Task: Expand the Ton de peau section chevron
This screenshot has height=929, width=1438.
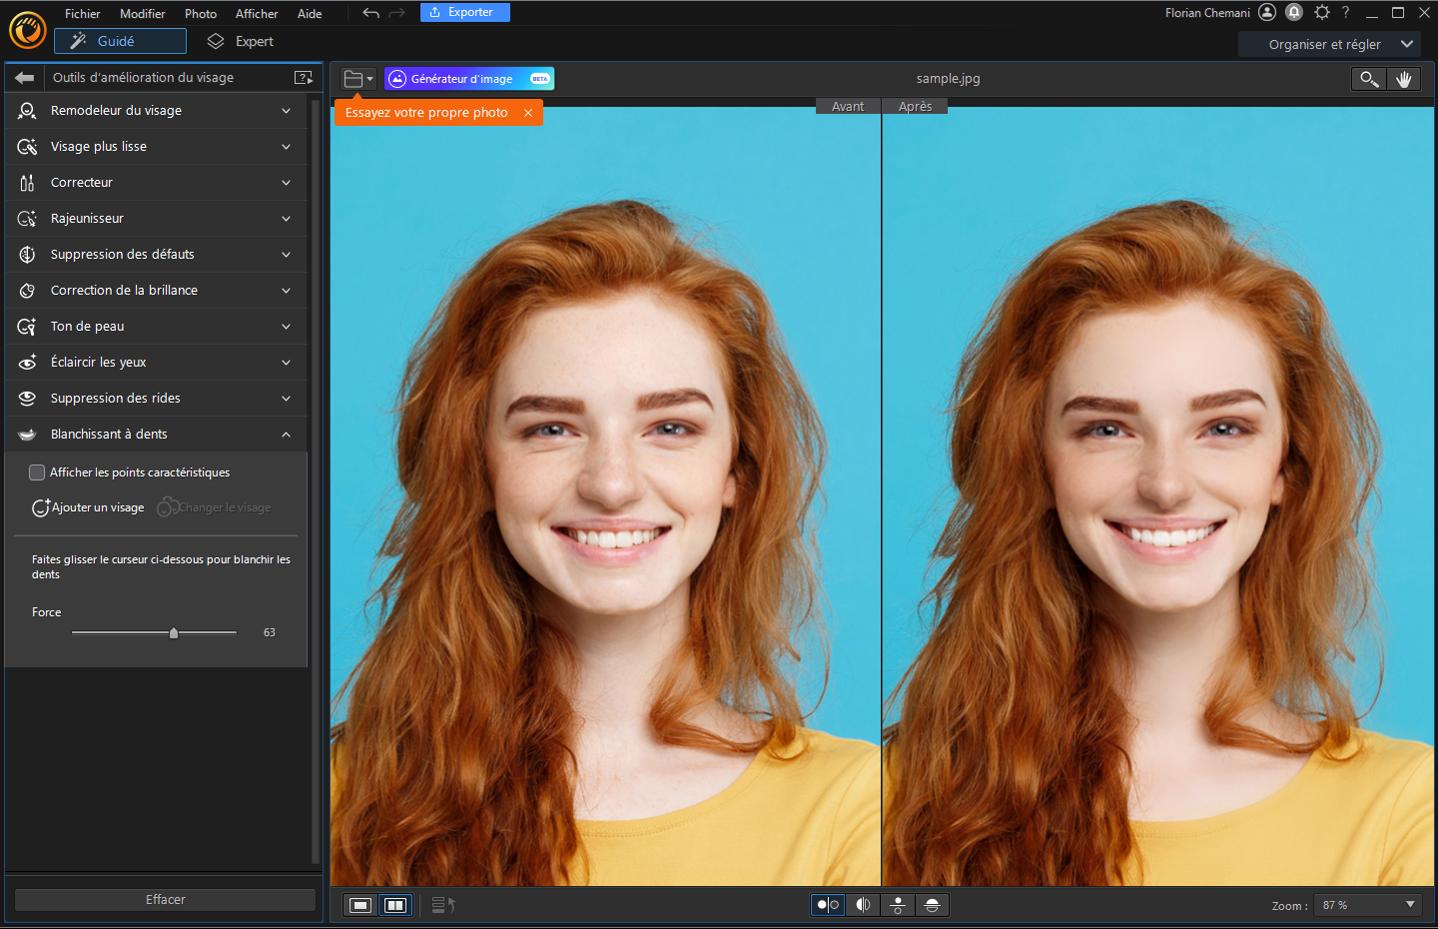Action: (286, 327)
